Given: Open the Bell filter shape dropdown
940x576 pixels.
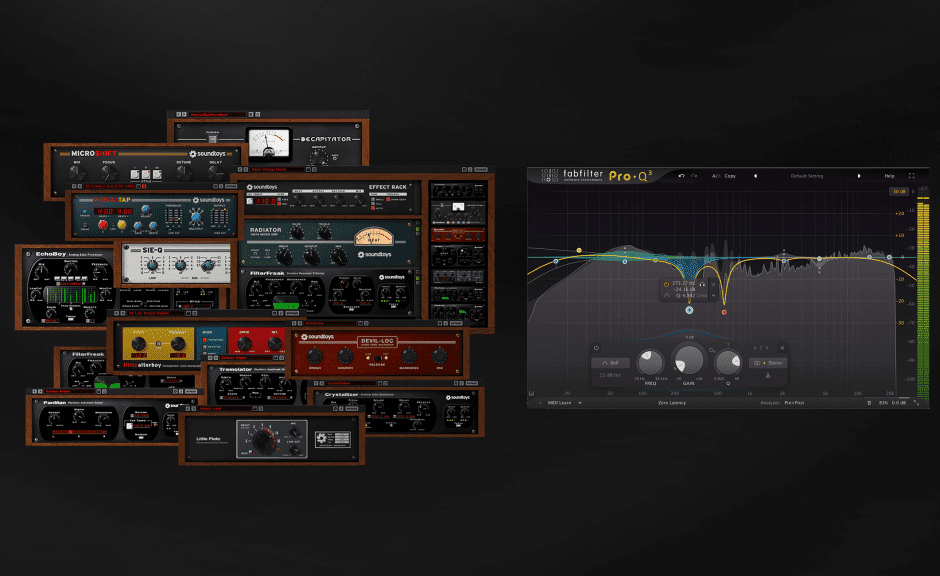Looking at the screenshot, I should tap(611, 362).
